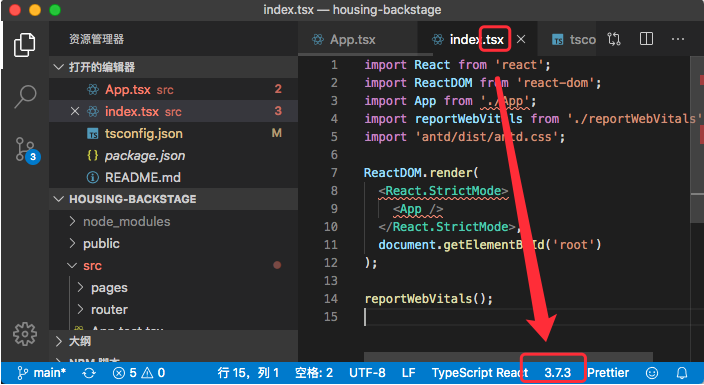Open notifications bell in status bar
The height and width of the screenshot is (385, 704).
[682, 373]
